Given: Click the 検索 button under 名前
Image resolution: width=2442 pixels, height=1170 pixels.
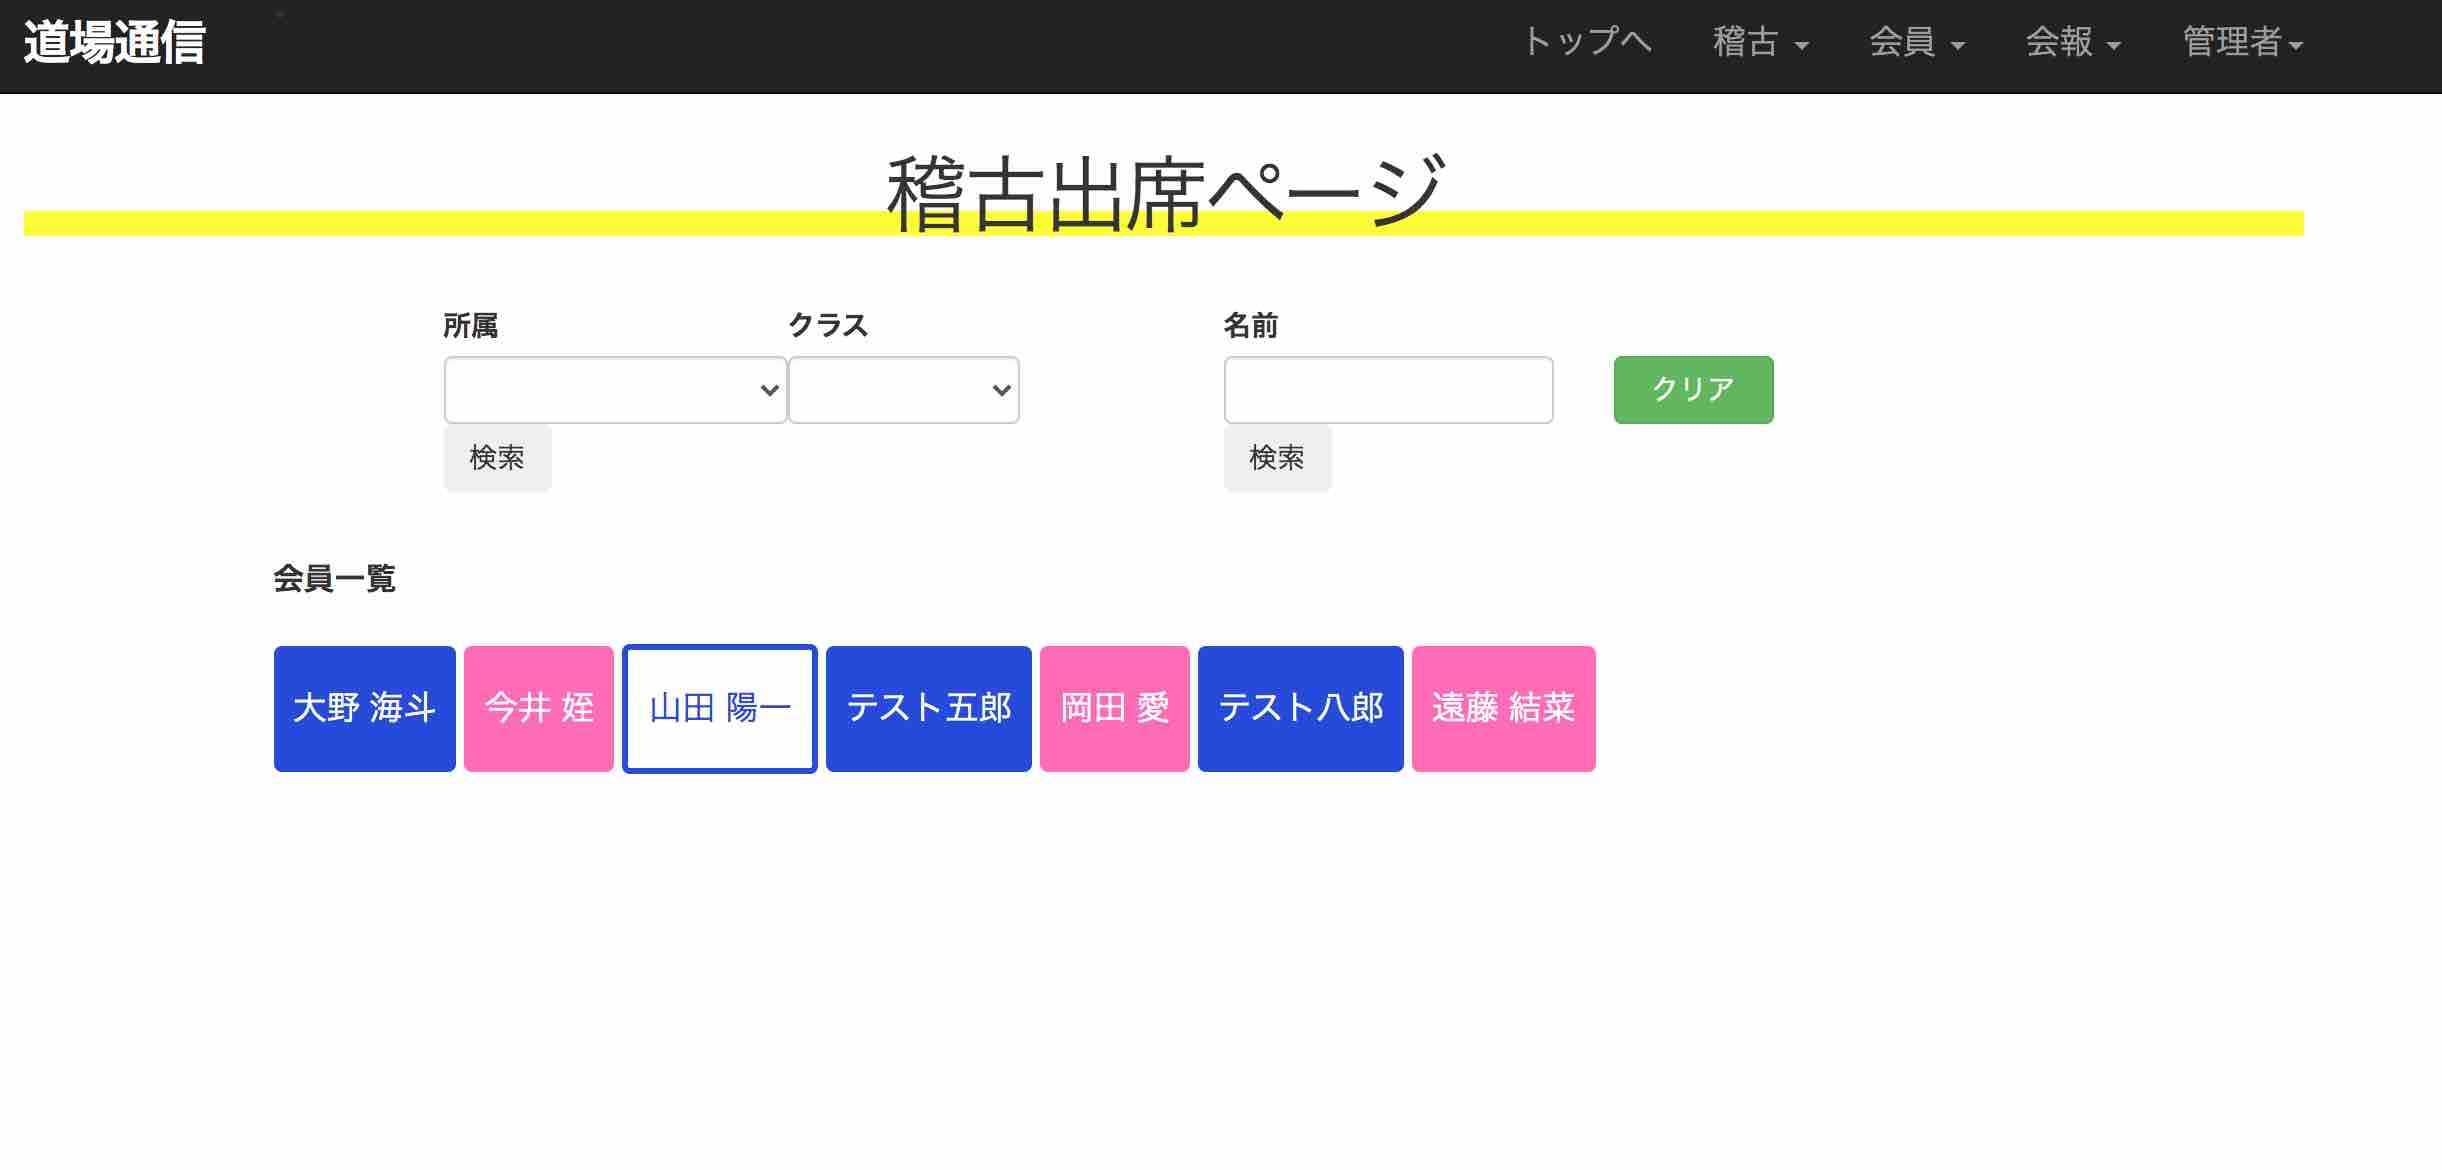Looking at the screenshot, I should click(1277, 458).
